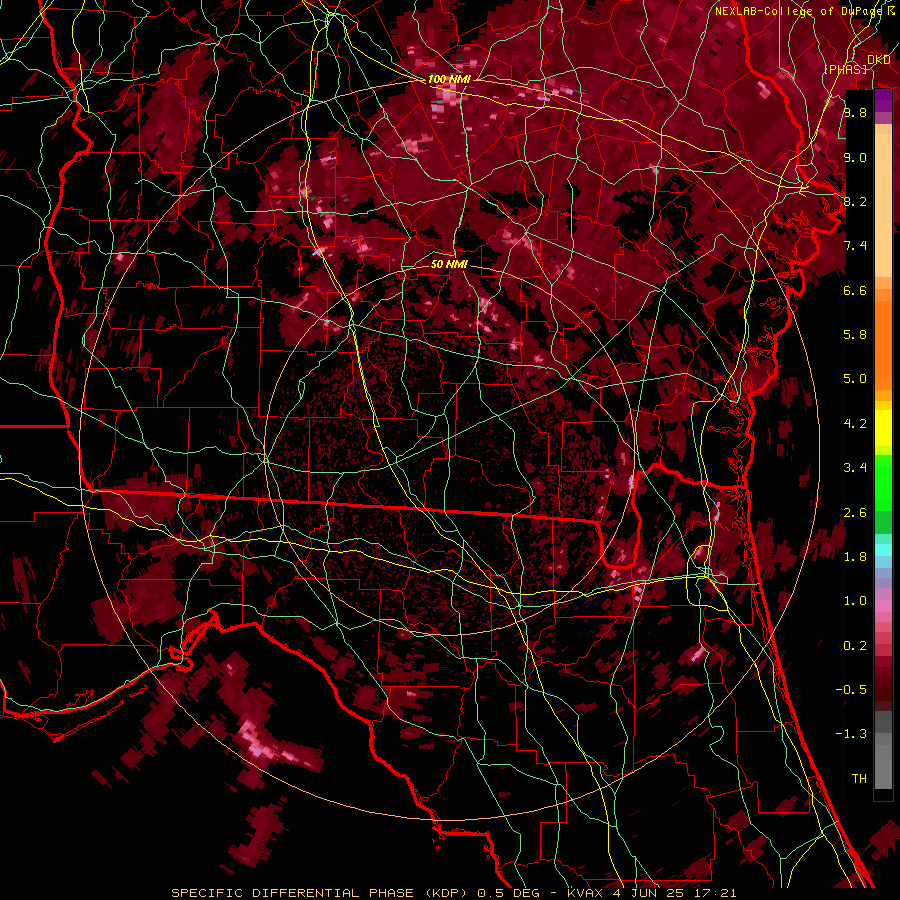Image resolution: width=900 pixels, height=900 pixels.
Task: Click the -0.5 value on color scale
Action: coord(852,690)
